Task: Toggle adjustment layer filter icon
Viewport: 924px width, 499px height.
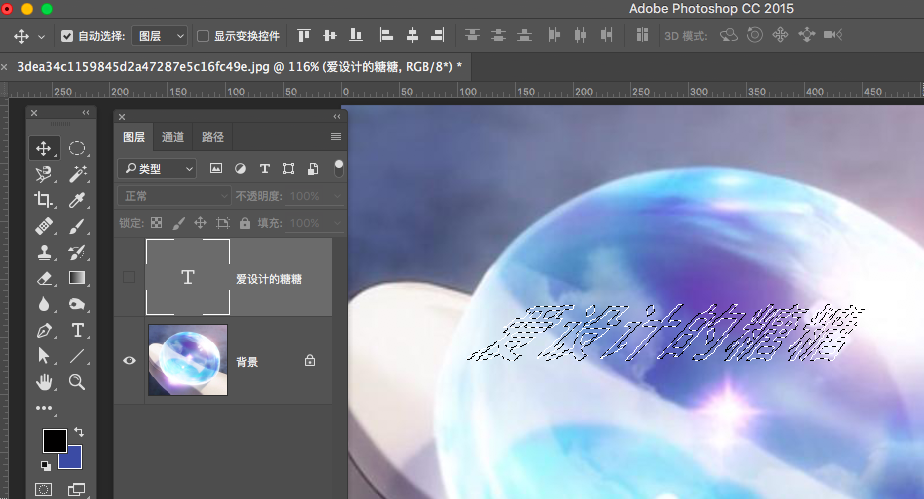Action: (x=240, y=168)
